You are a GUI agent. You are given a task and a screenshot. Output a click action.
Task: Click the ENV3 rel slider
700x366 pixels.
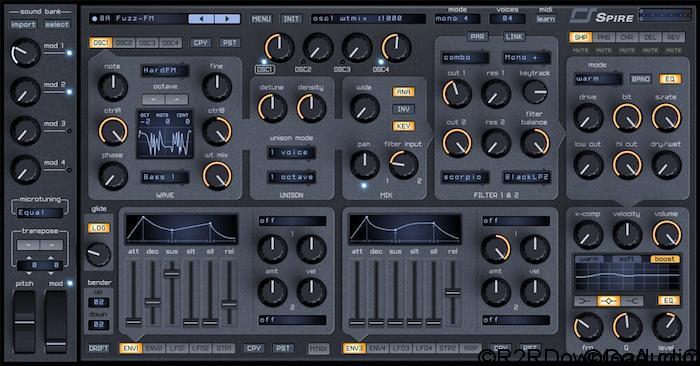coord(453,293)
